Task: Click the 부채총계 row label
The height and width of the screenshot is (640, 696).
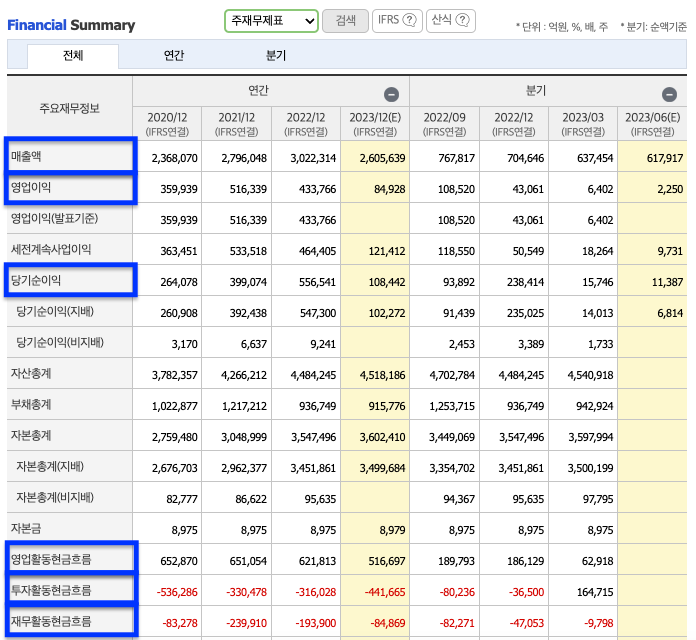Action: (x=31, y=405)
